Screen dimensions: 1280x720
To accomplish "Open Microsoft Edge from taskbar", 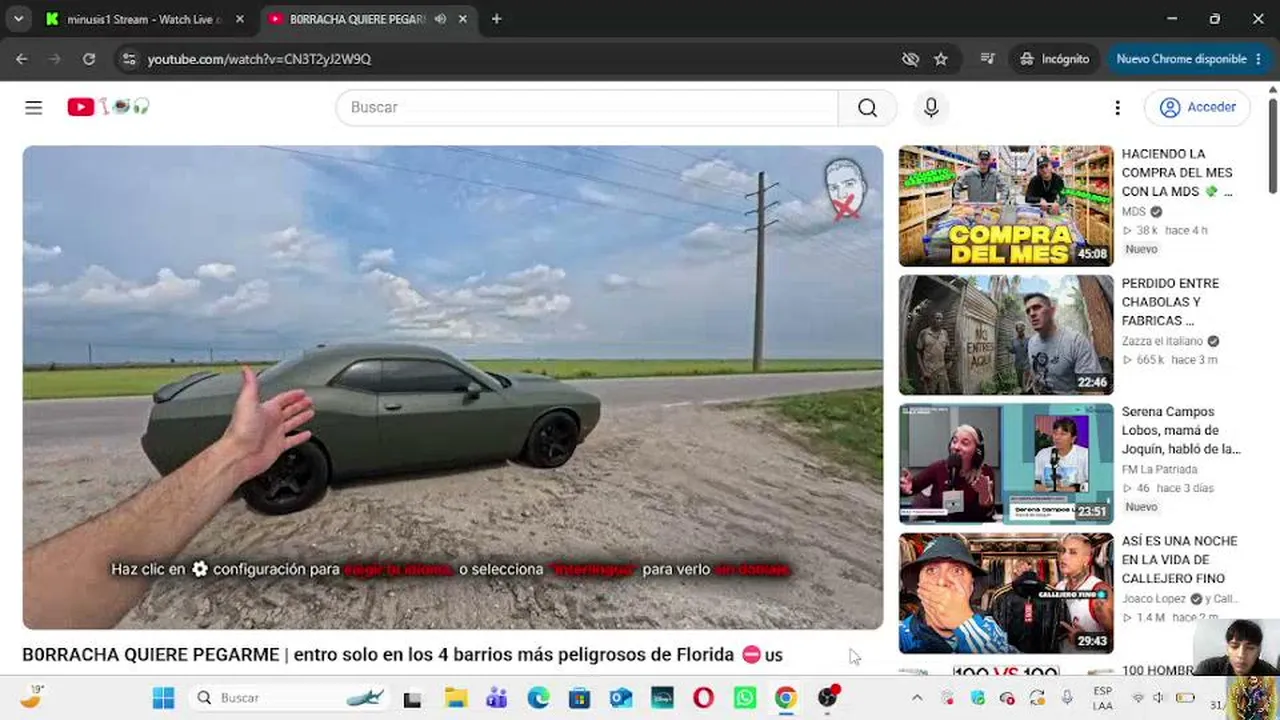I will pyautogui.click(x=538, y=698).
